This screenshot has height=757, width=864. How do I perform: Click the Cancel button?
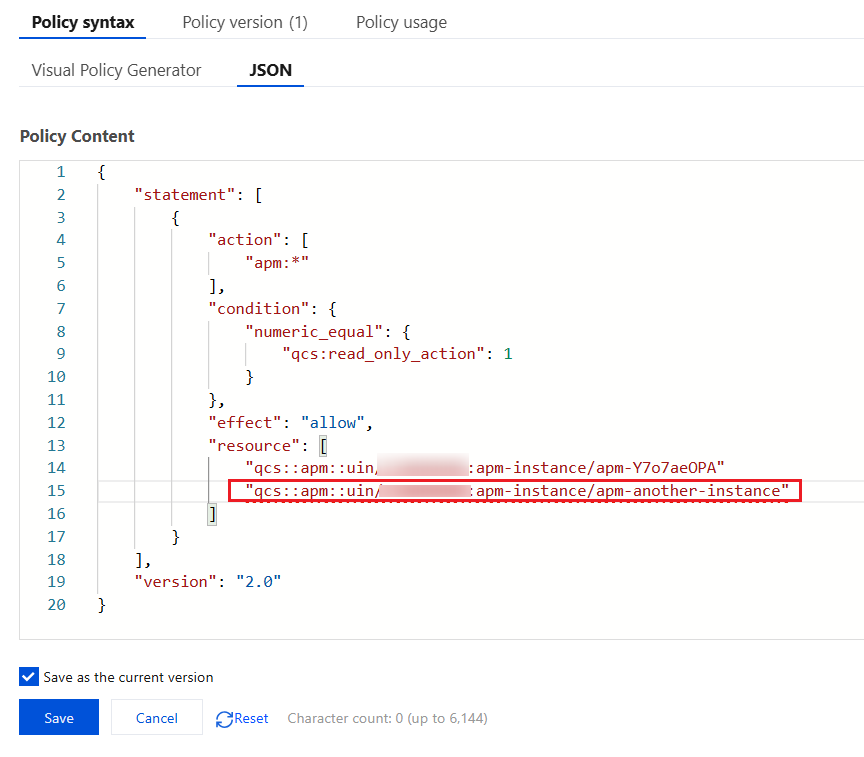156,718
